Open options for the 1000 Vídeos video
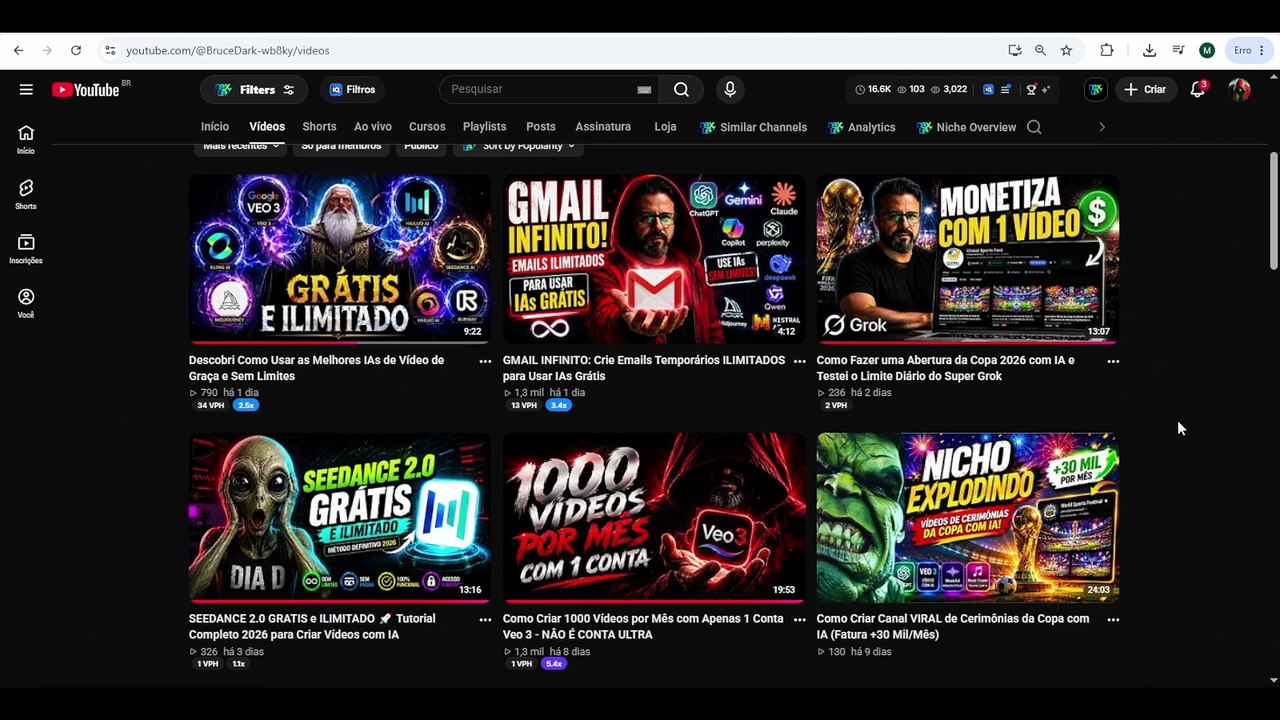Screen dimensions: 1280x720 (x=799, y=619)
